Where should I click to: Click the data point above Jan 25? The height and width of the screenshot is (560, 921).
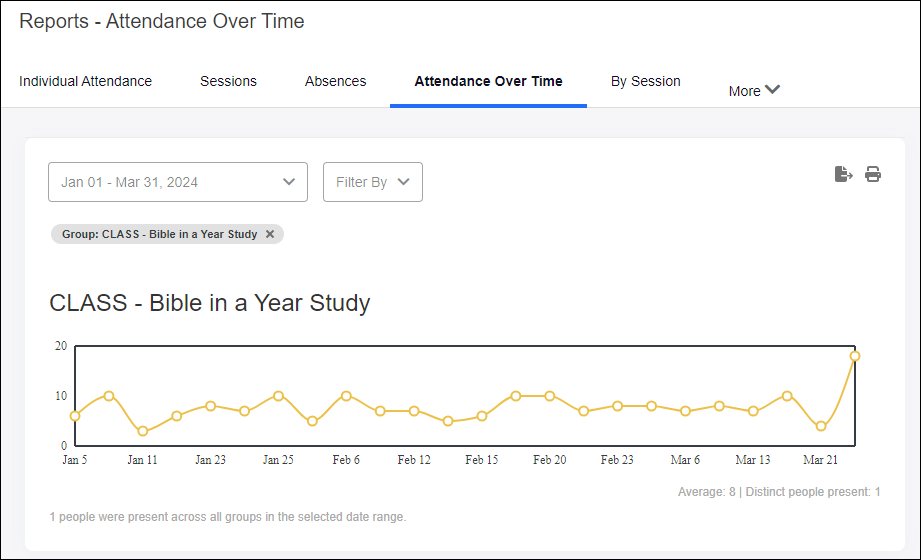click(278, 396)
